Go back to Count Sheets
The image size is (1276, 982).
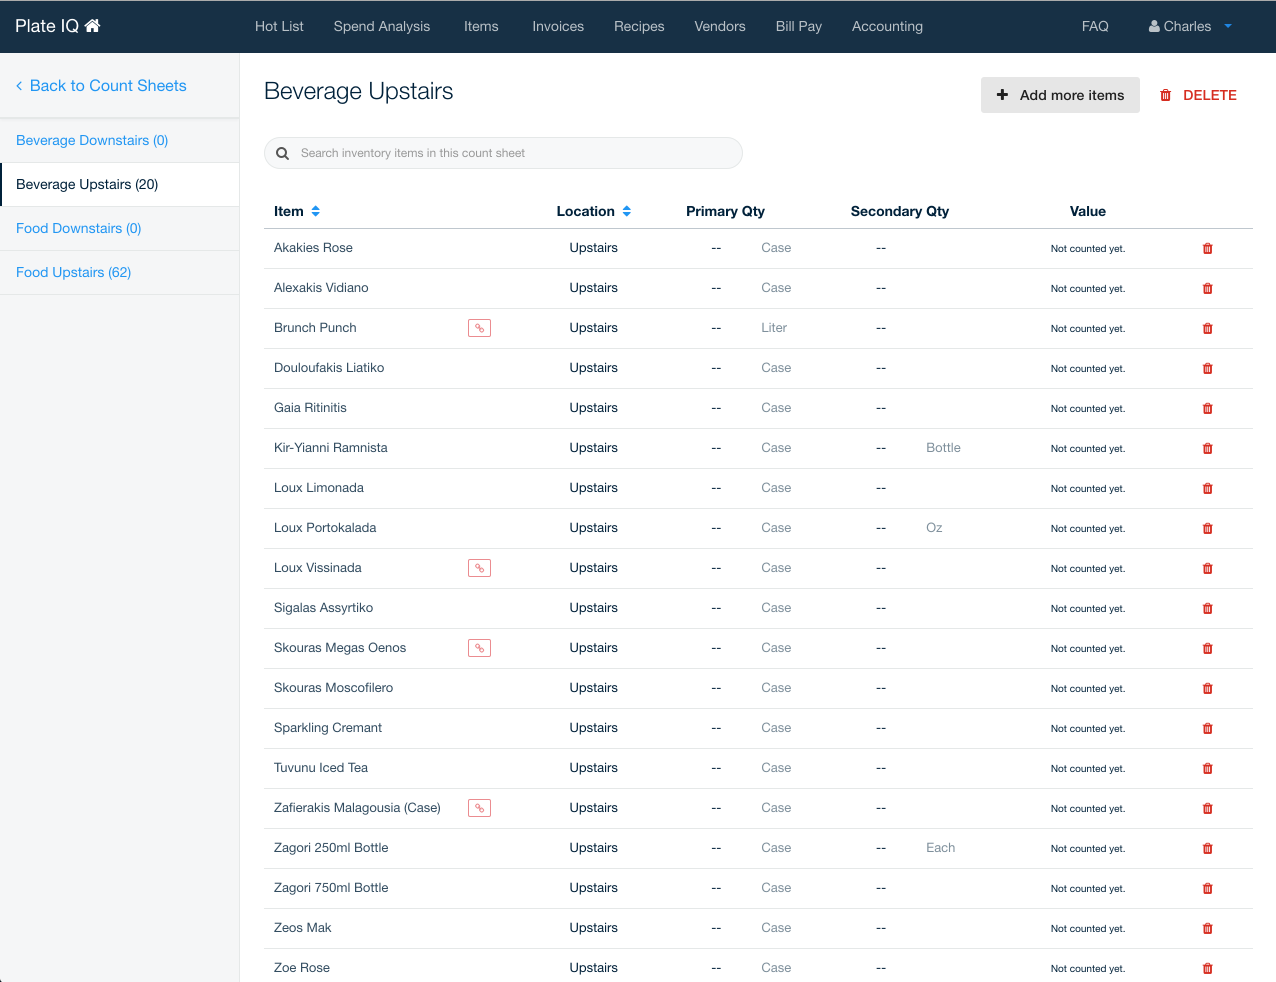(101, 86)
